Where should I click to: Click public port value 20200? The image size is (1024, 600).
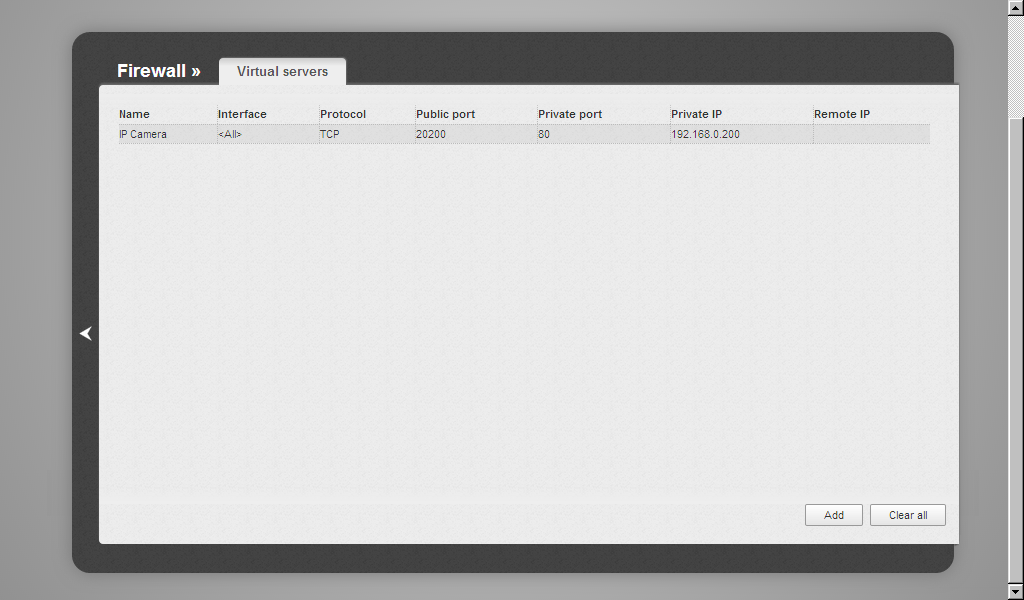tap(431, 134)
